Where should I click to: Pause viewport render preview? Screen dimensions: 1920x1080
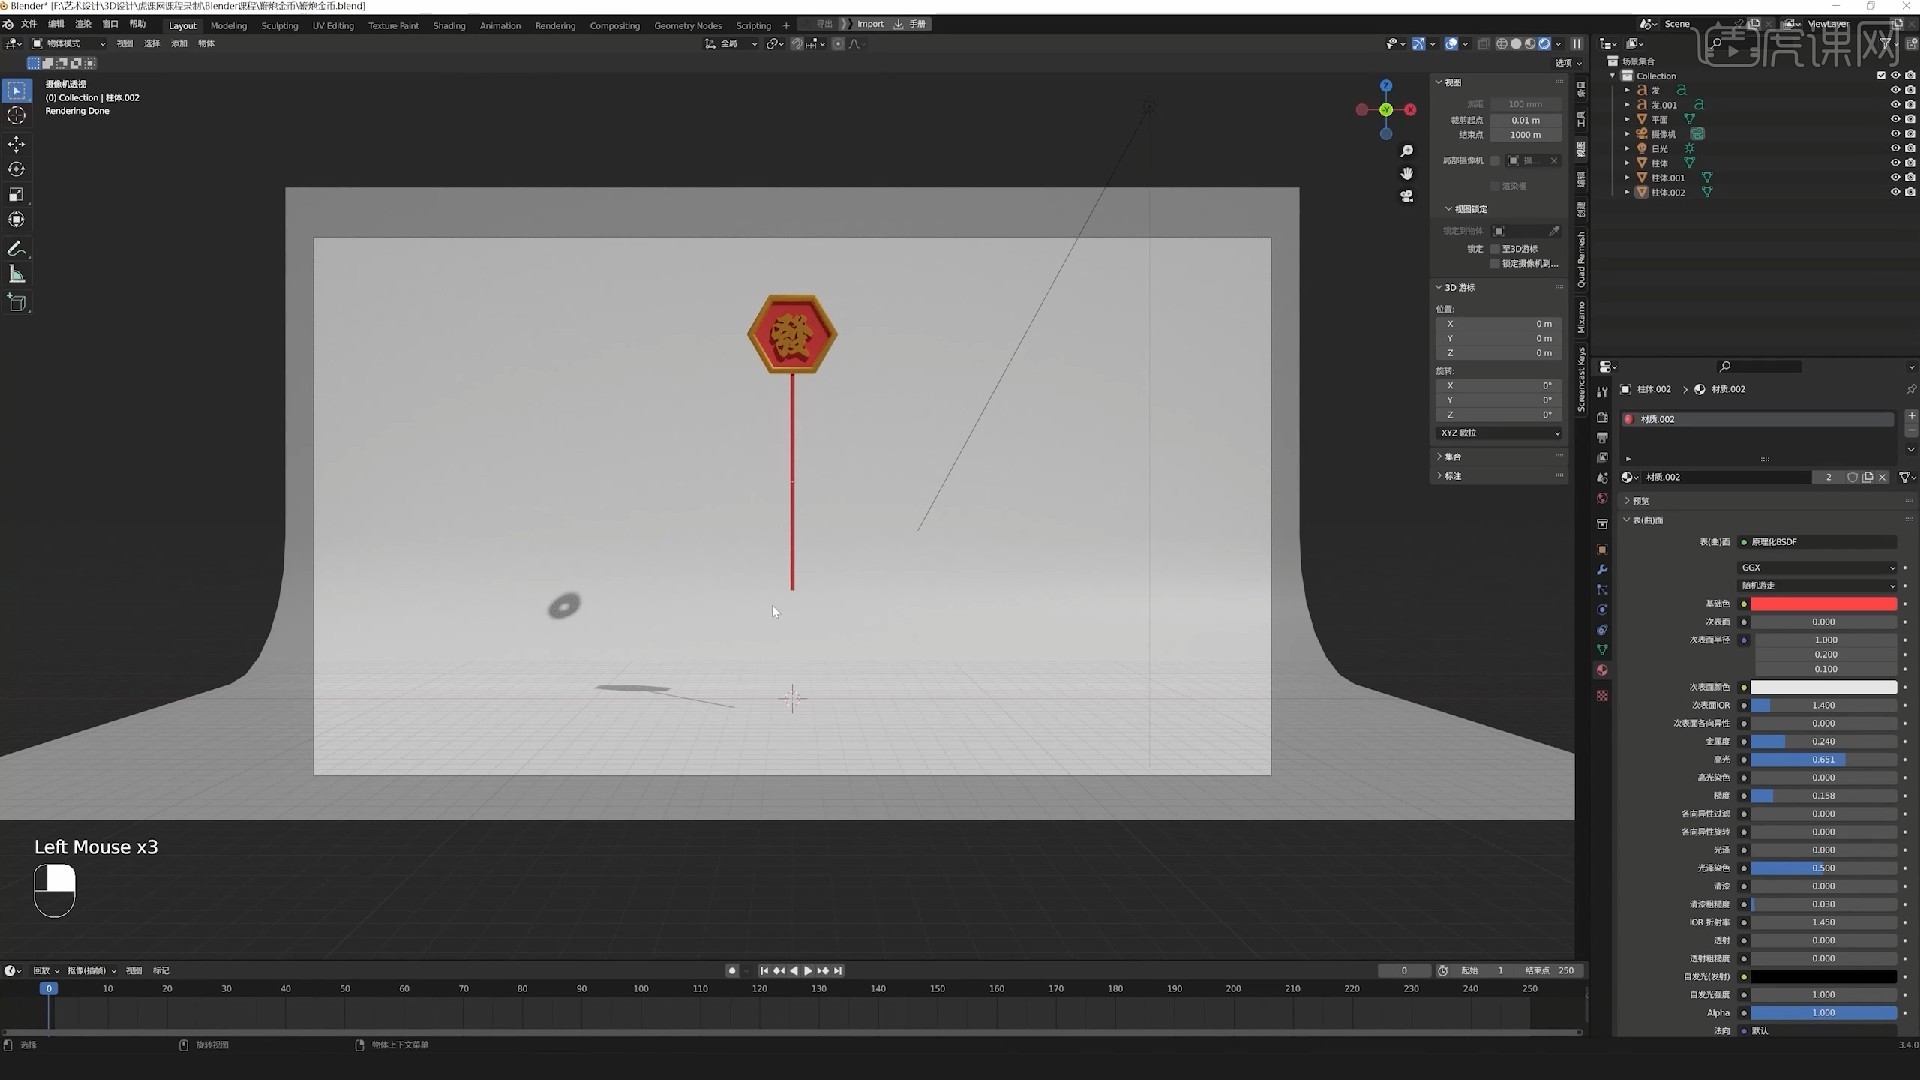[1577, 44]
